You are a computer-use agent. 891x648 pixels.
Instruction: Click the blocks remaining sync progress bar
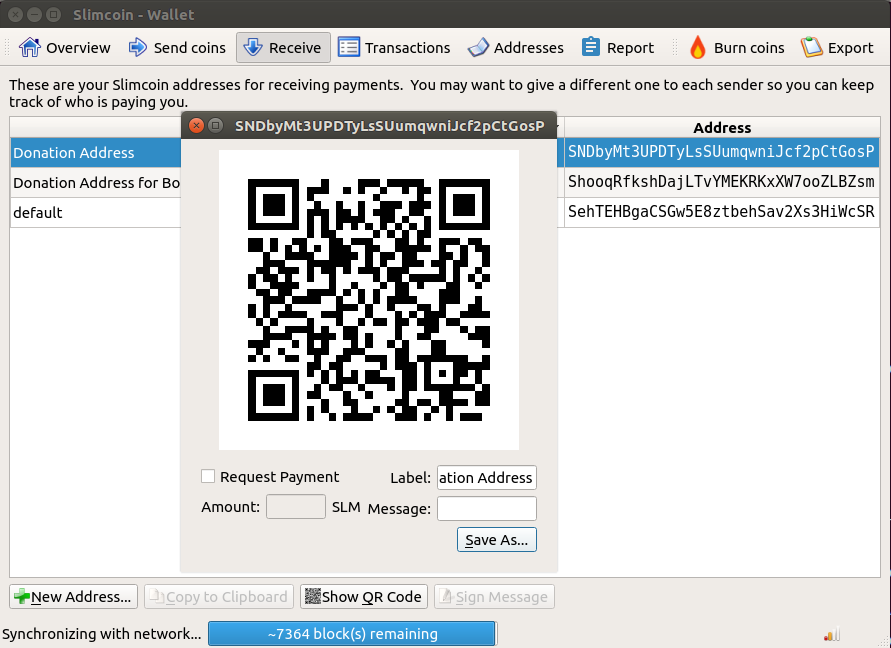click(352, 634)
